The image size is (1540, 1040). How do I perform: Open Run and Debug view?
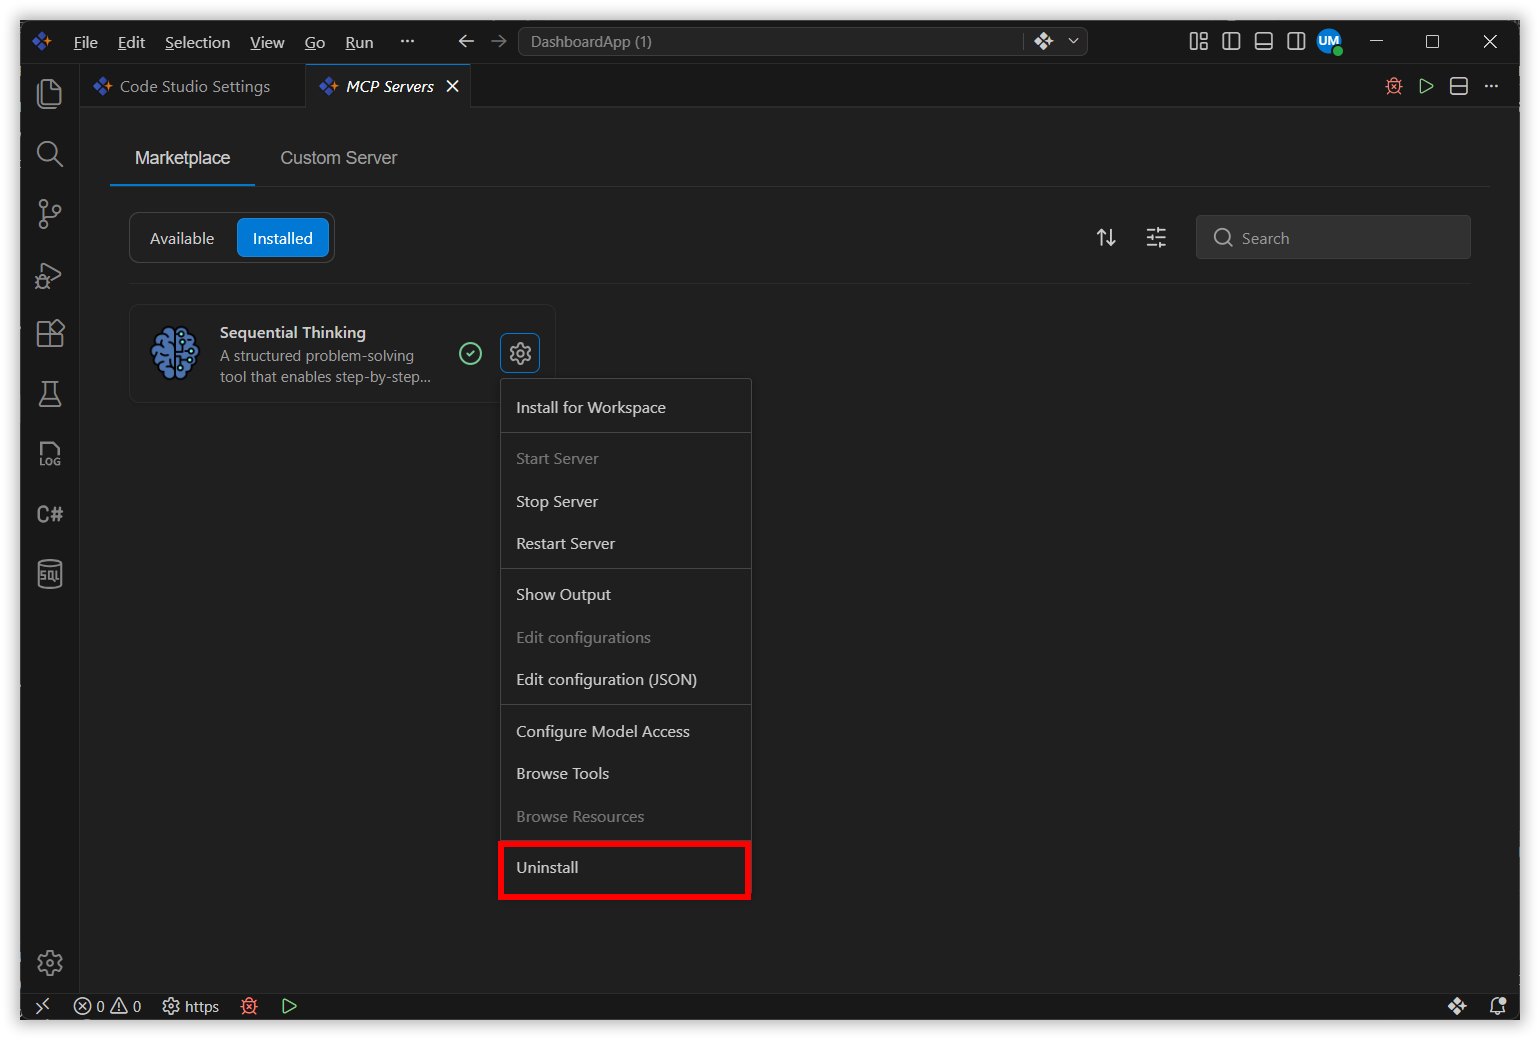[x=50, y=274]
